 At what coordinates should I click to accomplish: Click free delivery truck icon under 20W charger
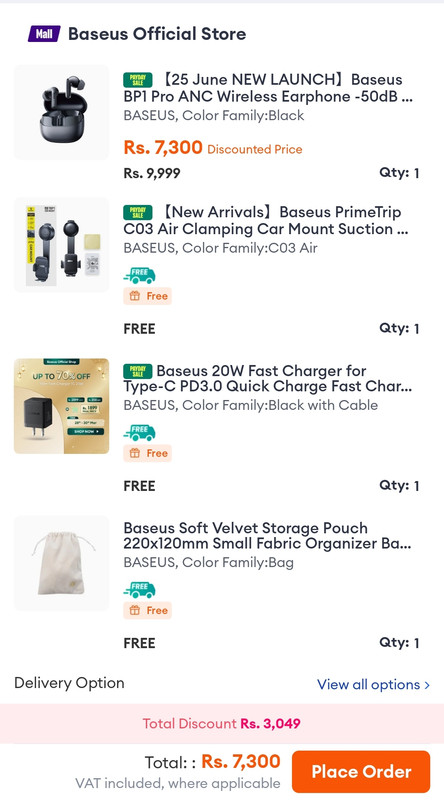click(139, 433)
